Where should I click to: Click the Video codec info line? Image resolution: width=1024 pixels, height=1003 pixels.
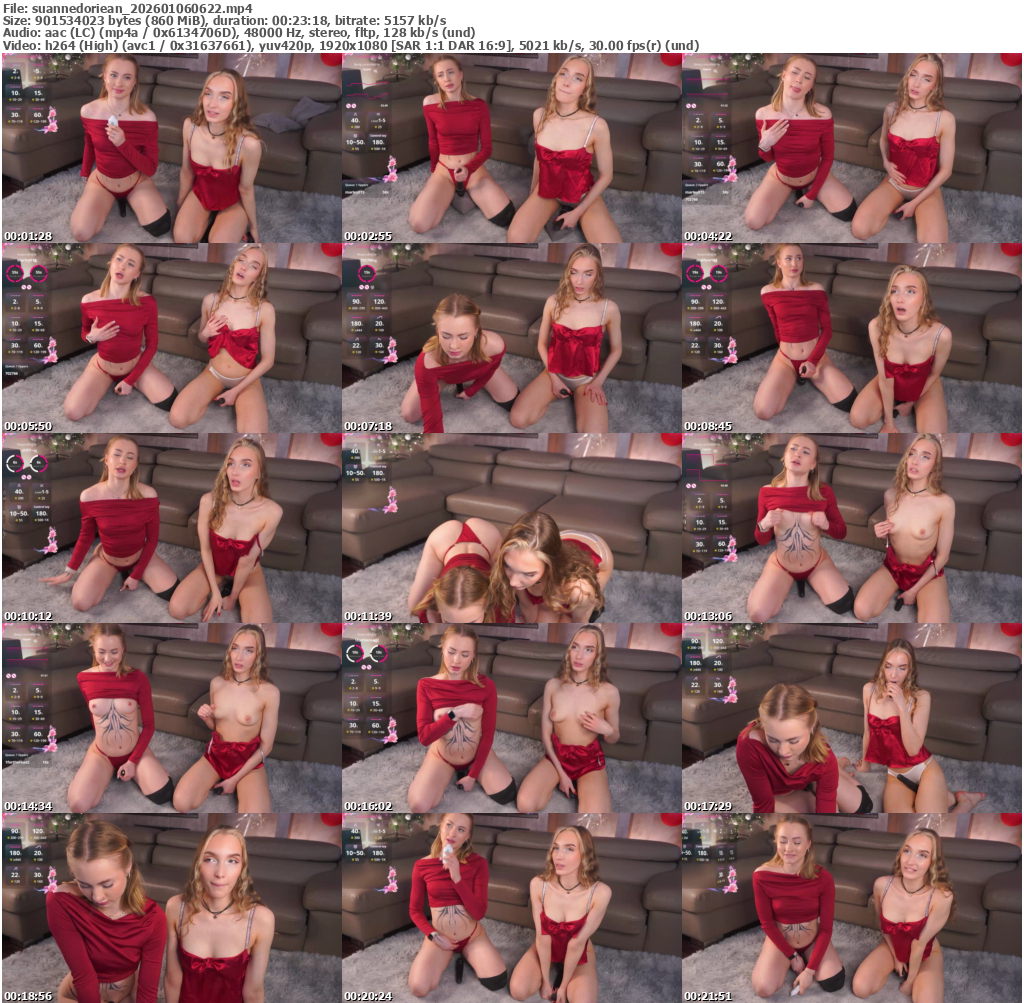pyautogui.click(x=350, y=45)
